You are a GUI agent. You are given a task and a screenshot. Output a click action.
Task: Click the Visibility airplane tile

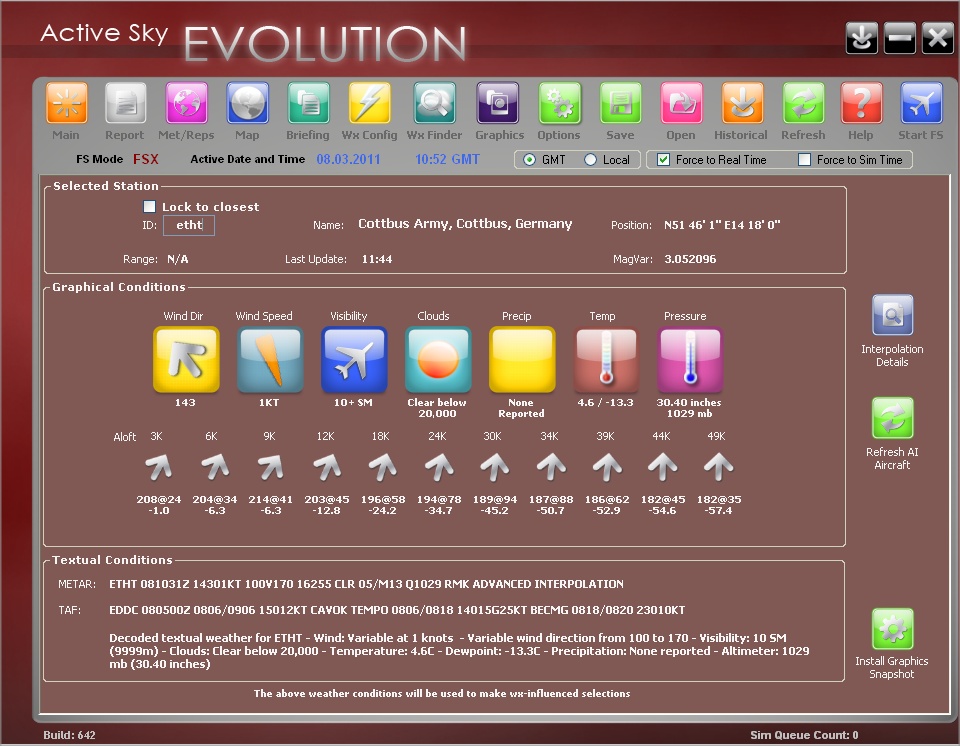354,359
